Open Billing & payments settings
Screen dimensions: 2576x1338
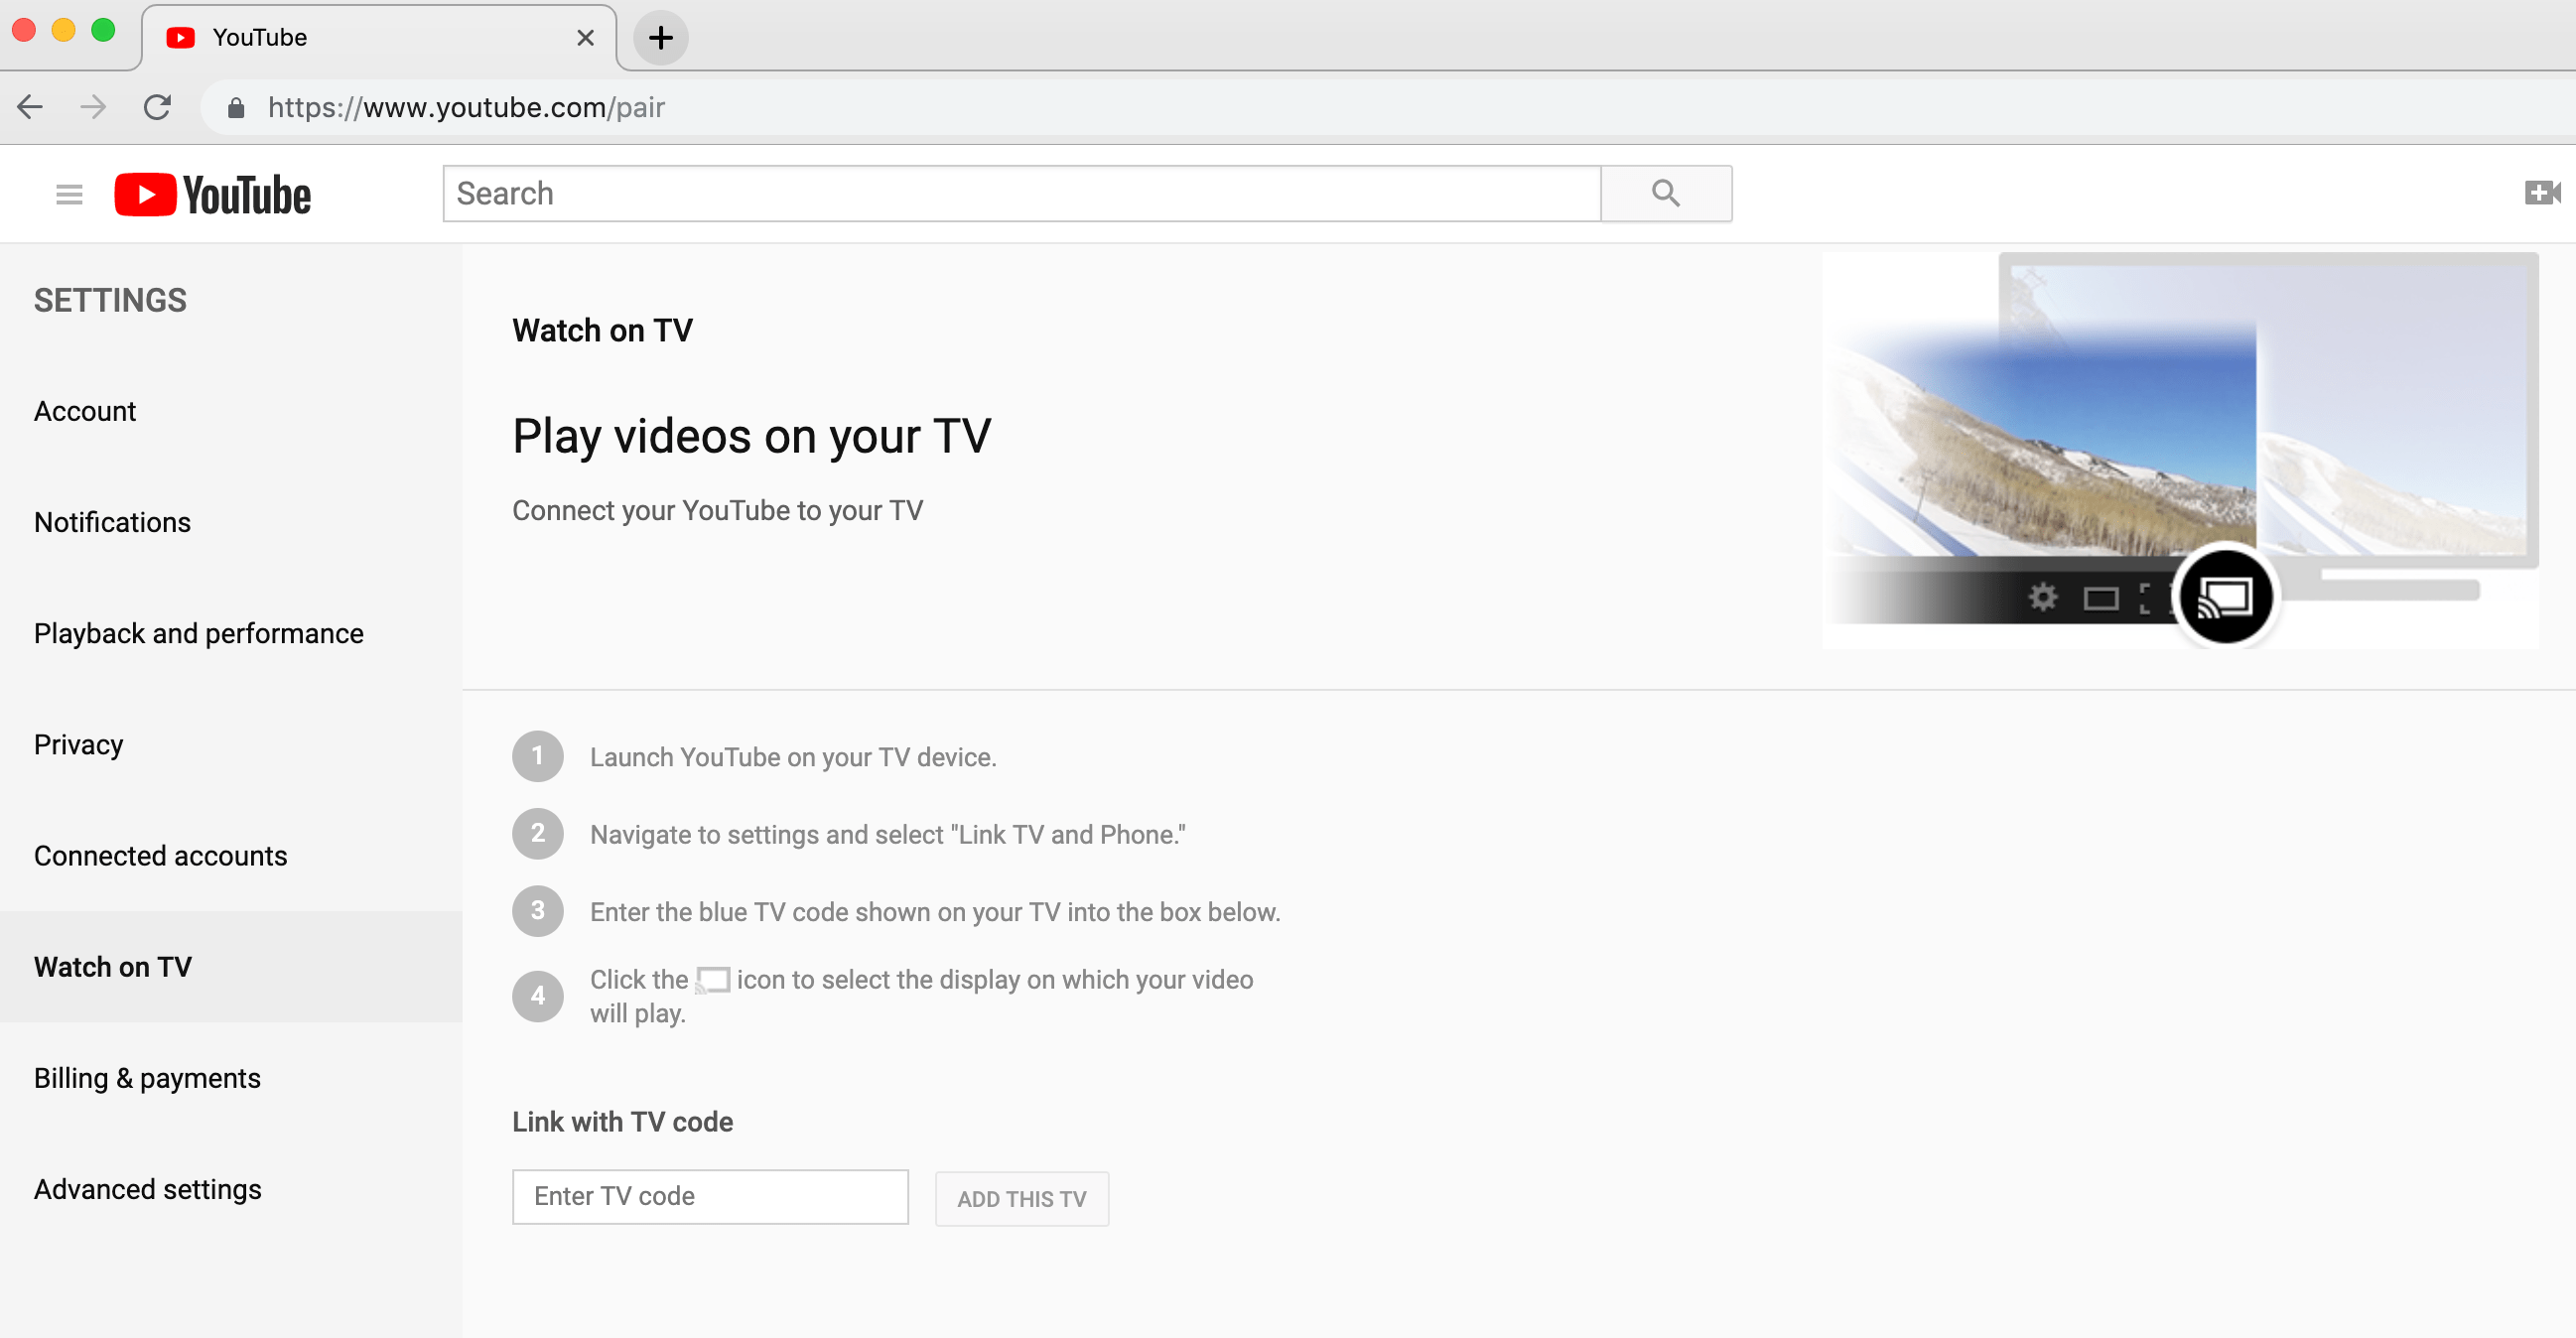coord(147,1078)
